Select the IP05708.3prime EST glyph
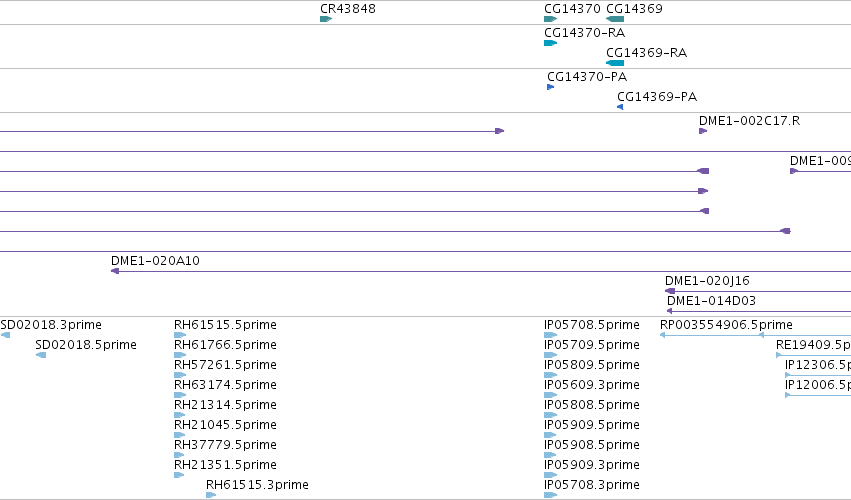Viewport: 851px width, 500px height. click(551, 495)
